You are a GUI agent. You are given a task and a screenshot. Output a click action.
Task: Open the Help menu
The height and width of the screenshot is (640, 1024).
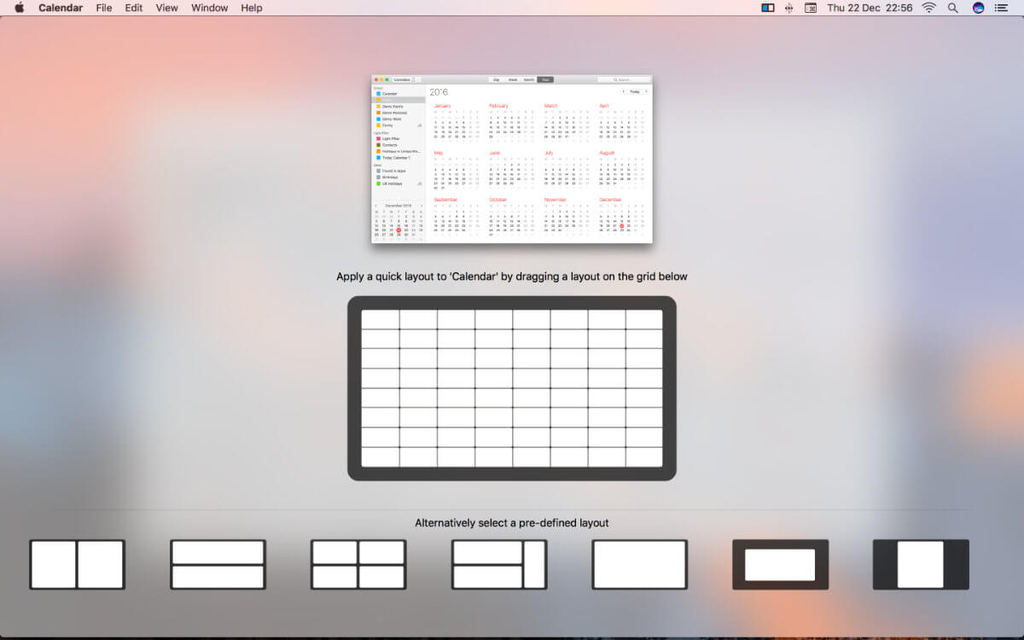coord(252,8)
